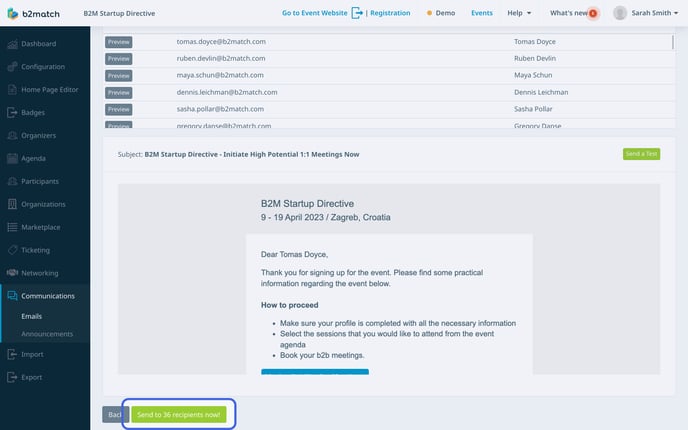Click Send to 36 recipients now button
Image resolution: width=688 pixels, height=430 pixels.
tap(179, 415)
